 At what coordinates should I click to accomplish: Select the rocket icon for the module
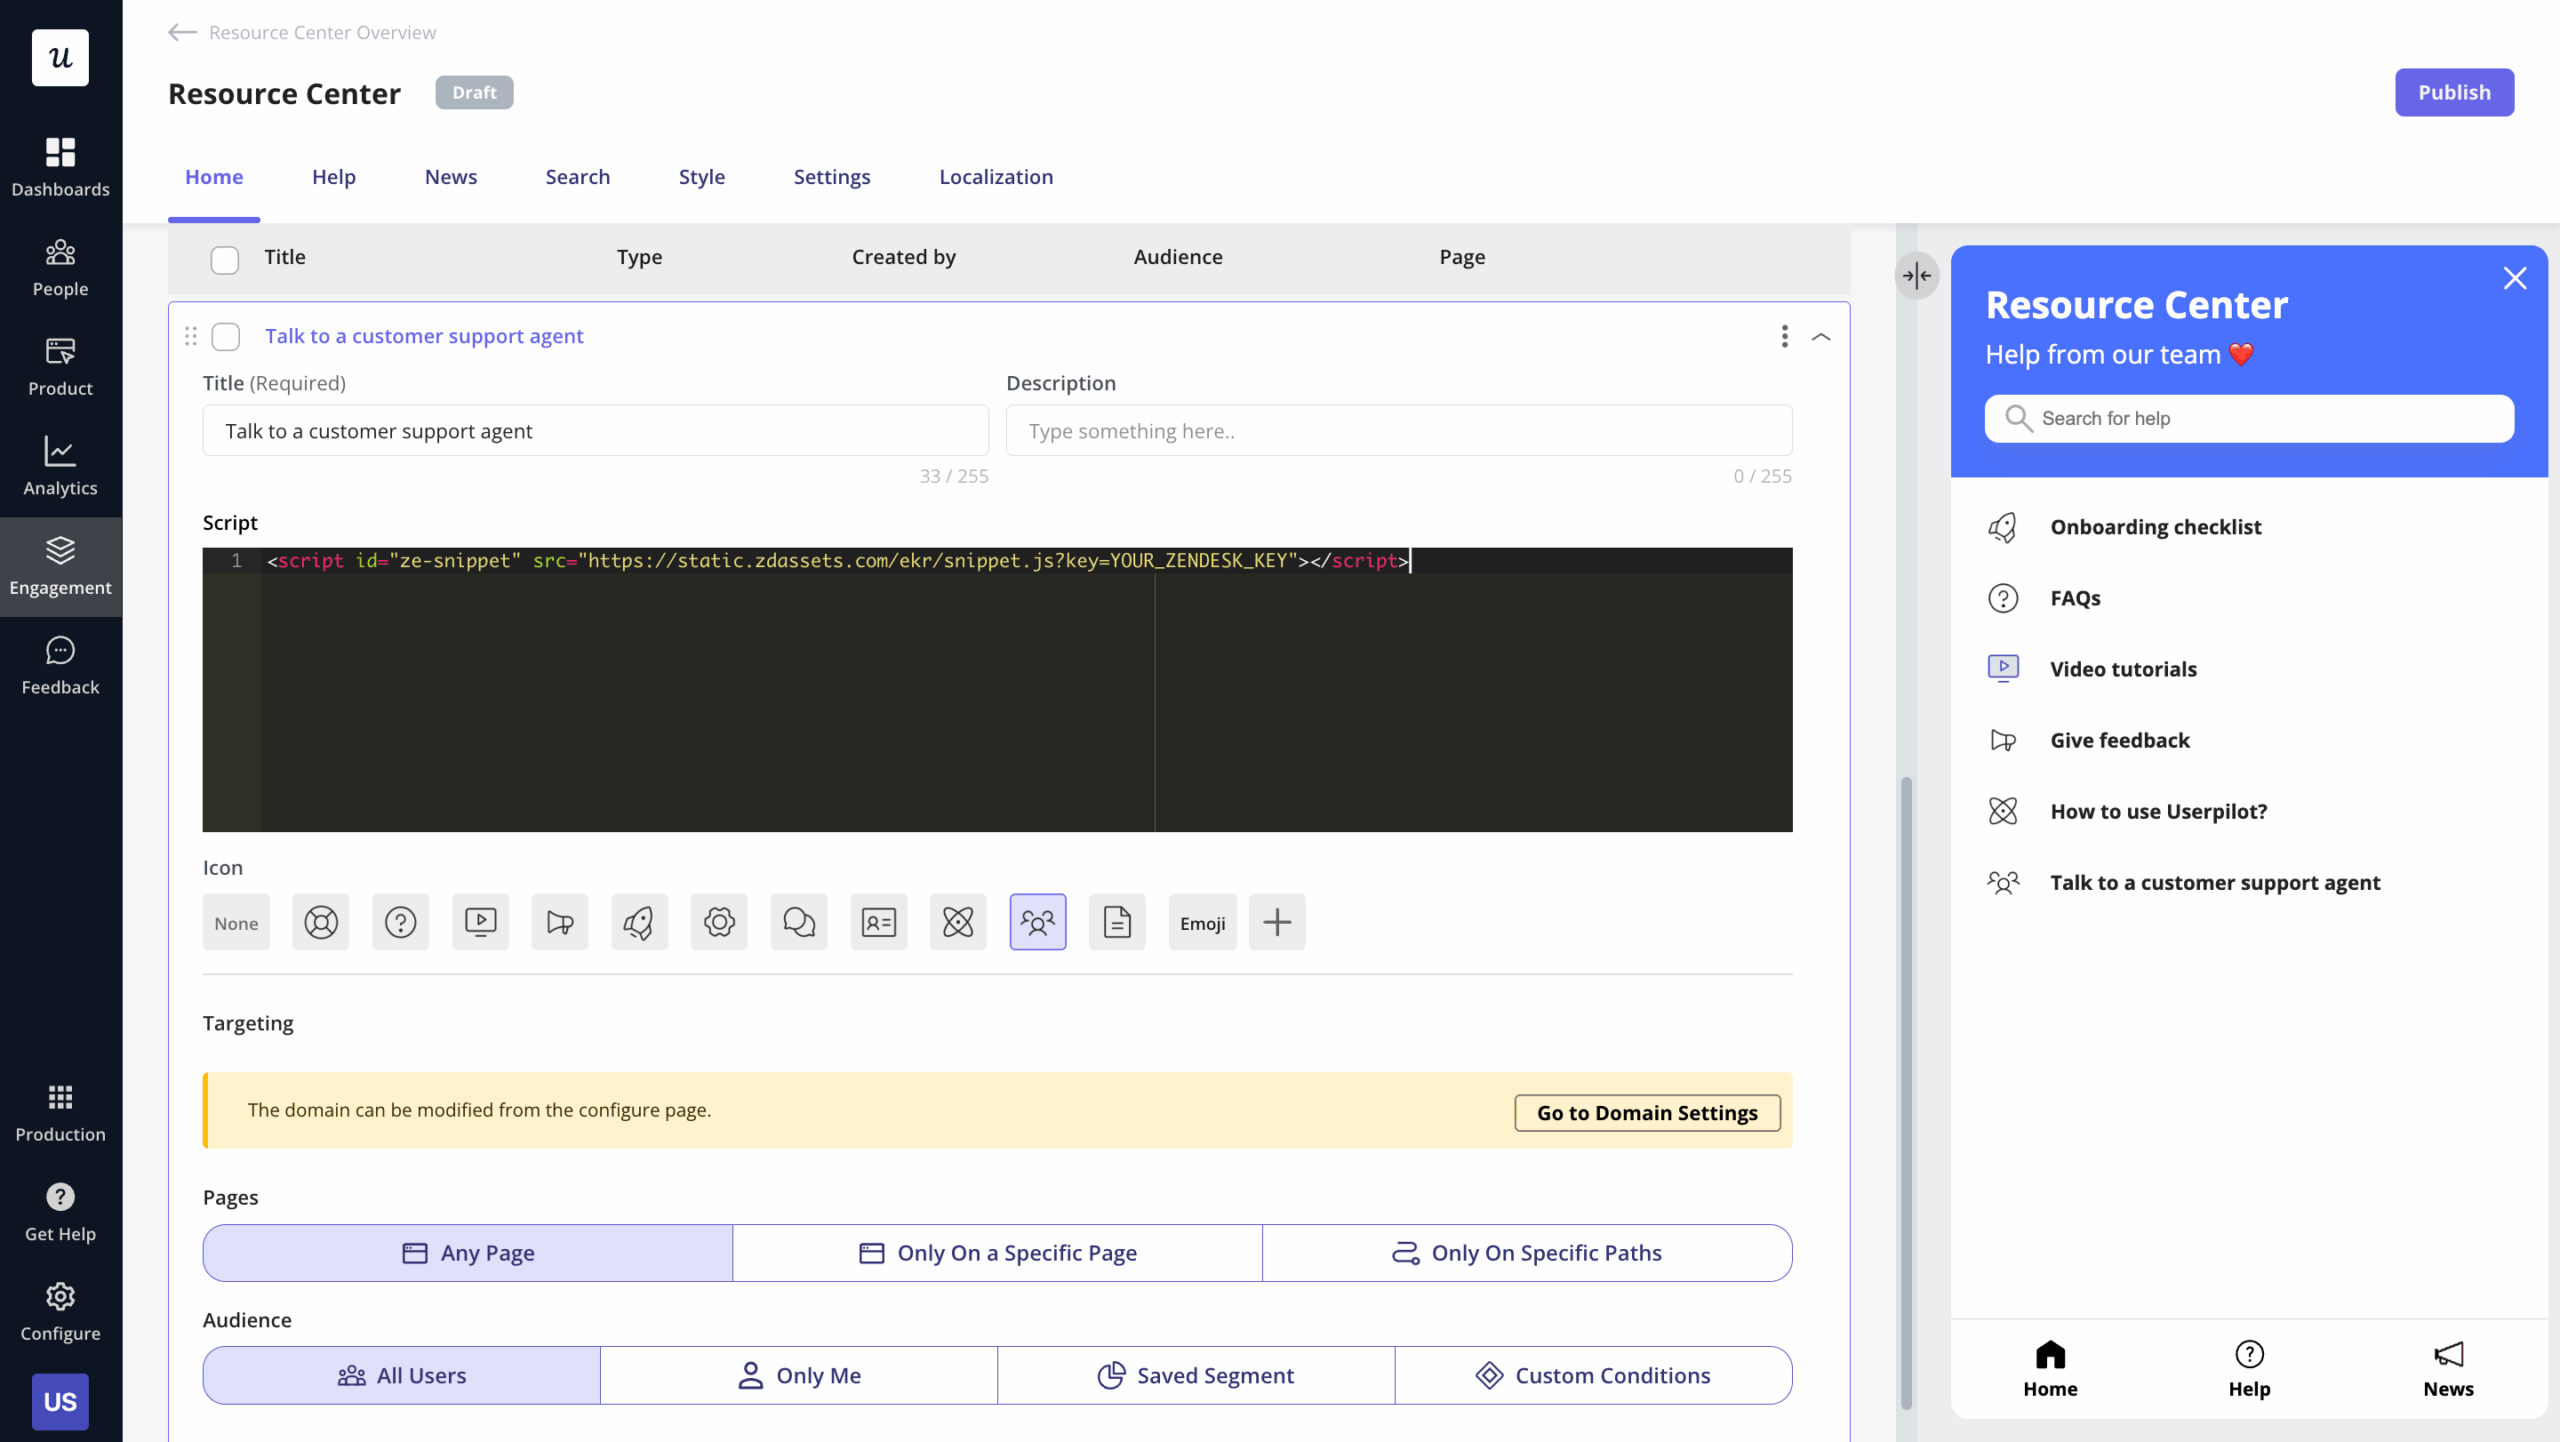[x=639, y=922]
